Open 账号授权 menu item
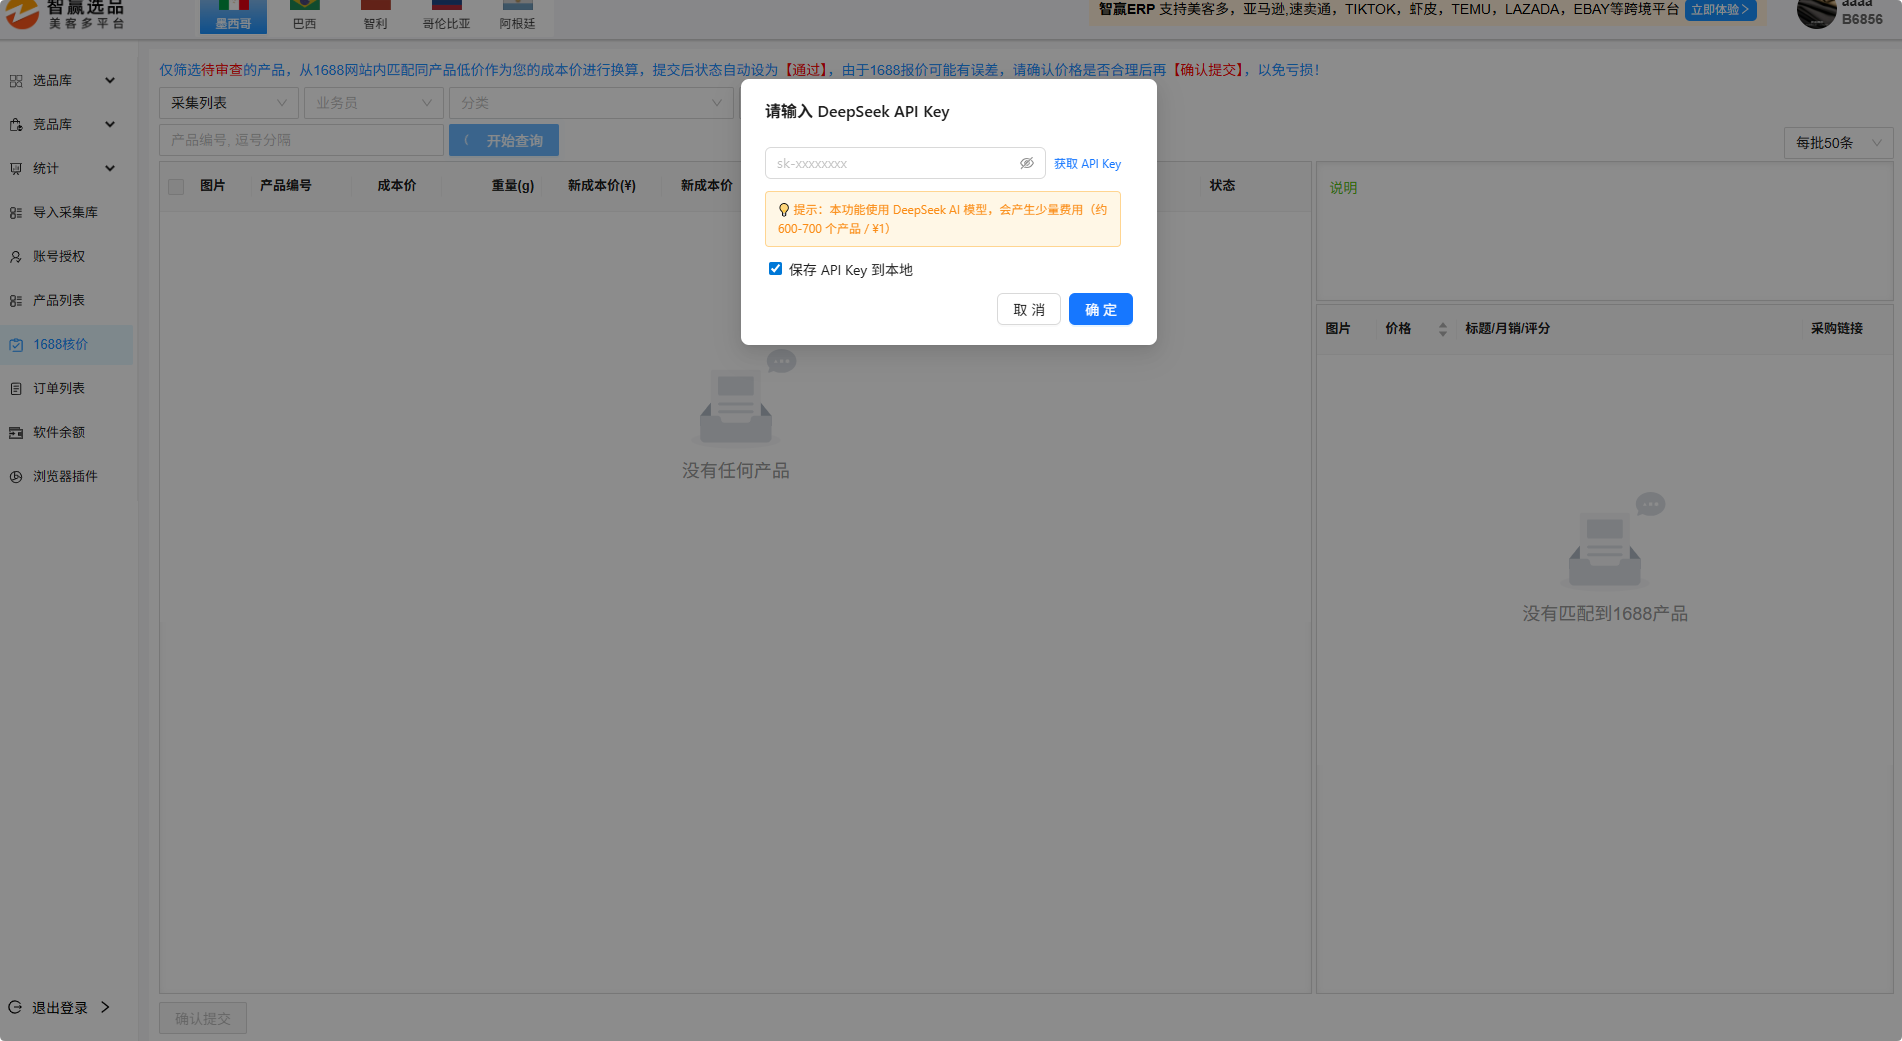This screenshot has width=1902, height=1041. 66,257
